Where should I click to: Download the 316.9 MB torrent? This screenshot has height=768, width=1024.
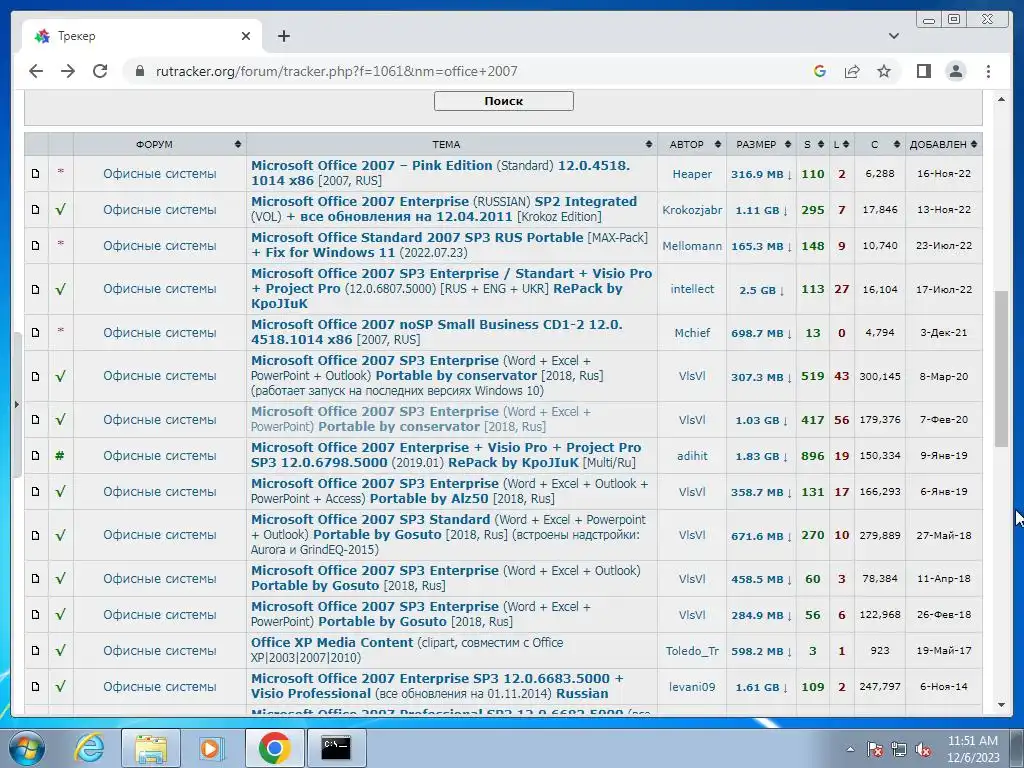761,174
